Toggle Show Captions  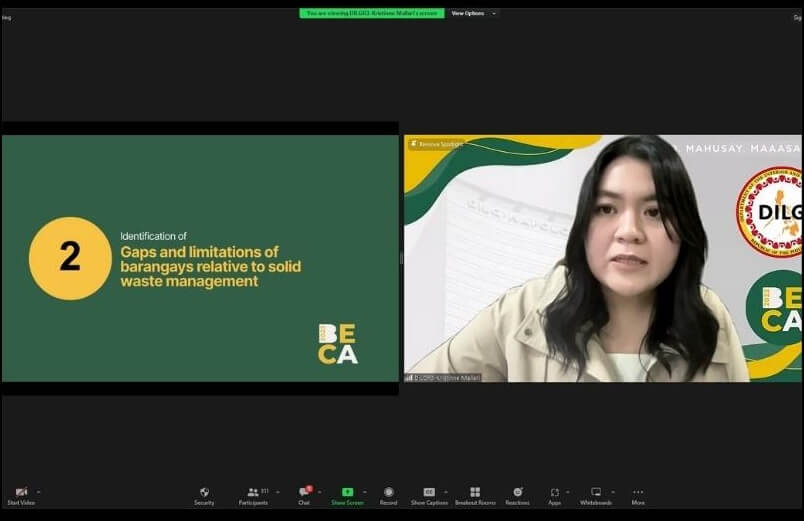[x=429, y=493]
